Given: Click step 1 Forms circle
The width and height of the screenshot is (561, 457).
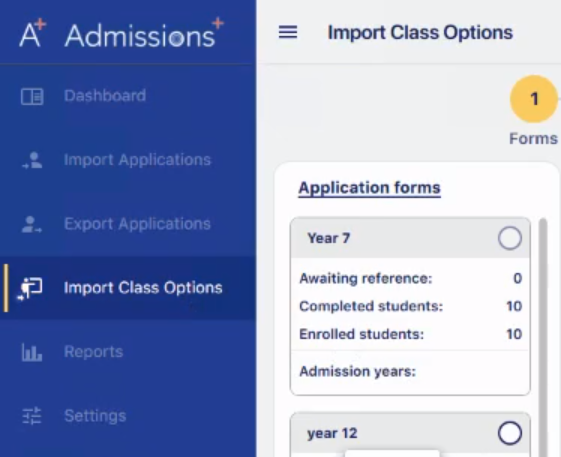Looking at the screenshot, I should [x=534, y=99].
